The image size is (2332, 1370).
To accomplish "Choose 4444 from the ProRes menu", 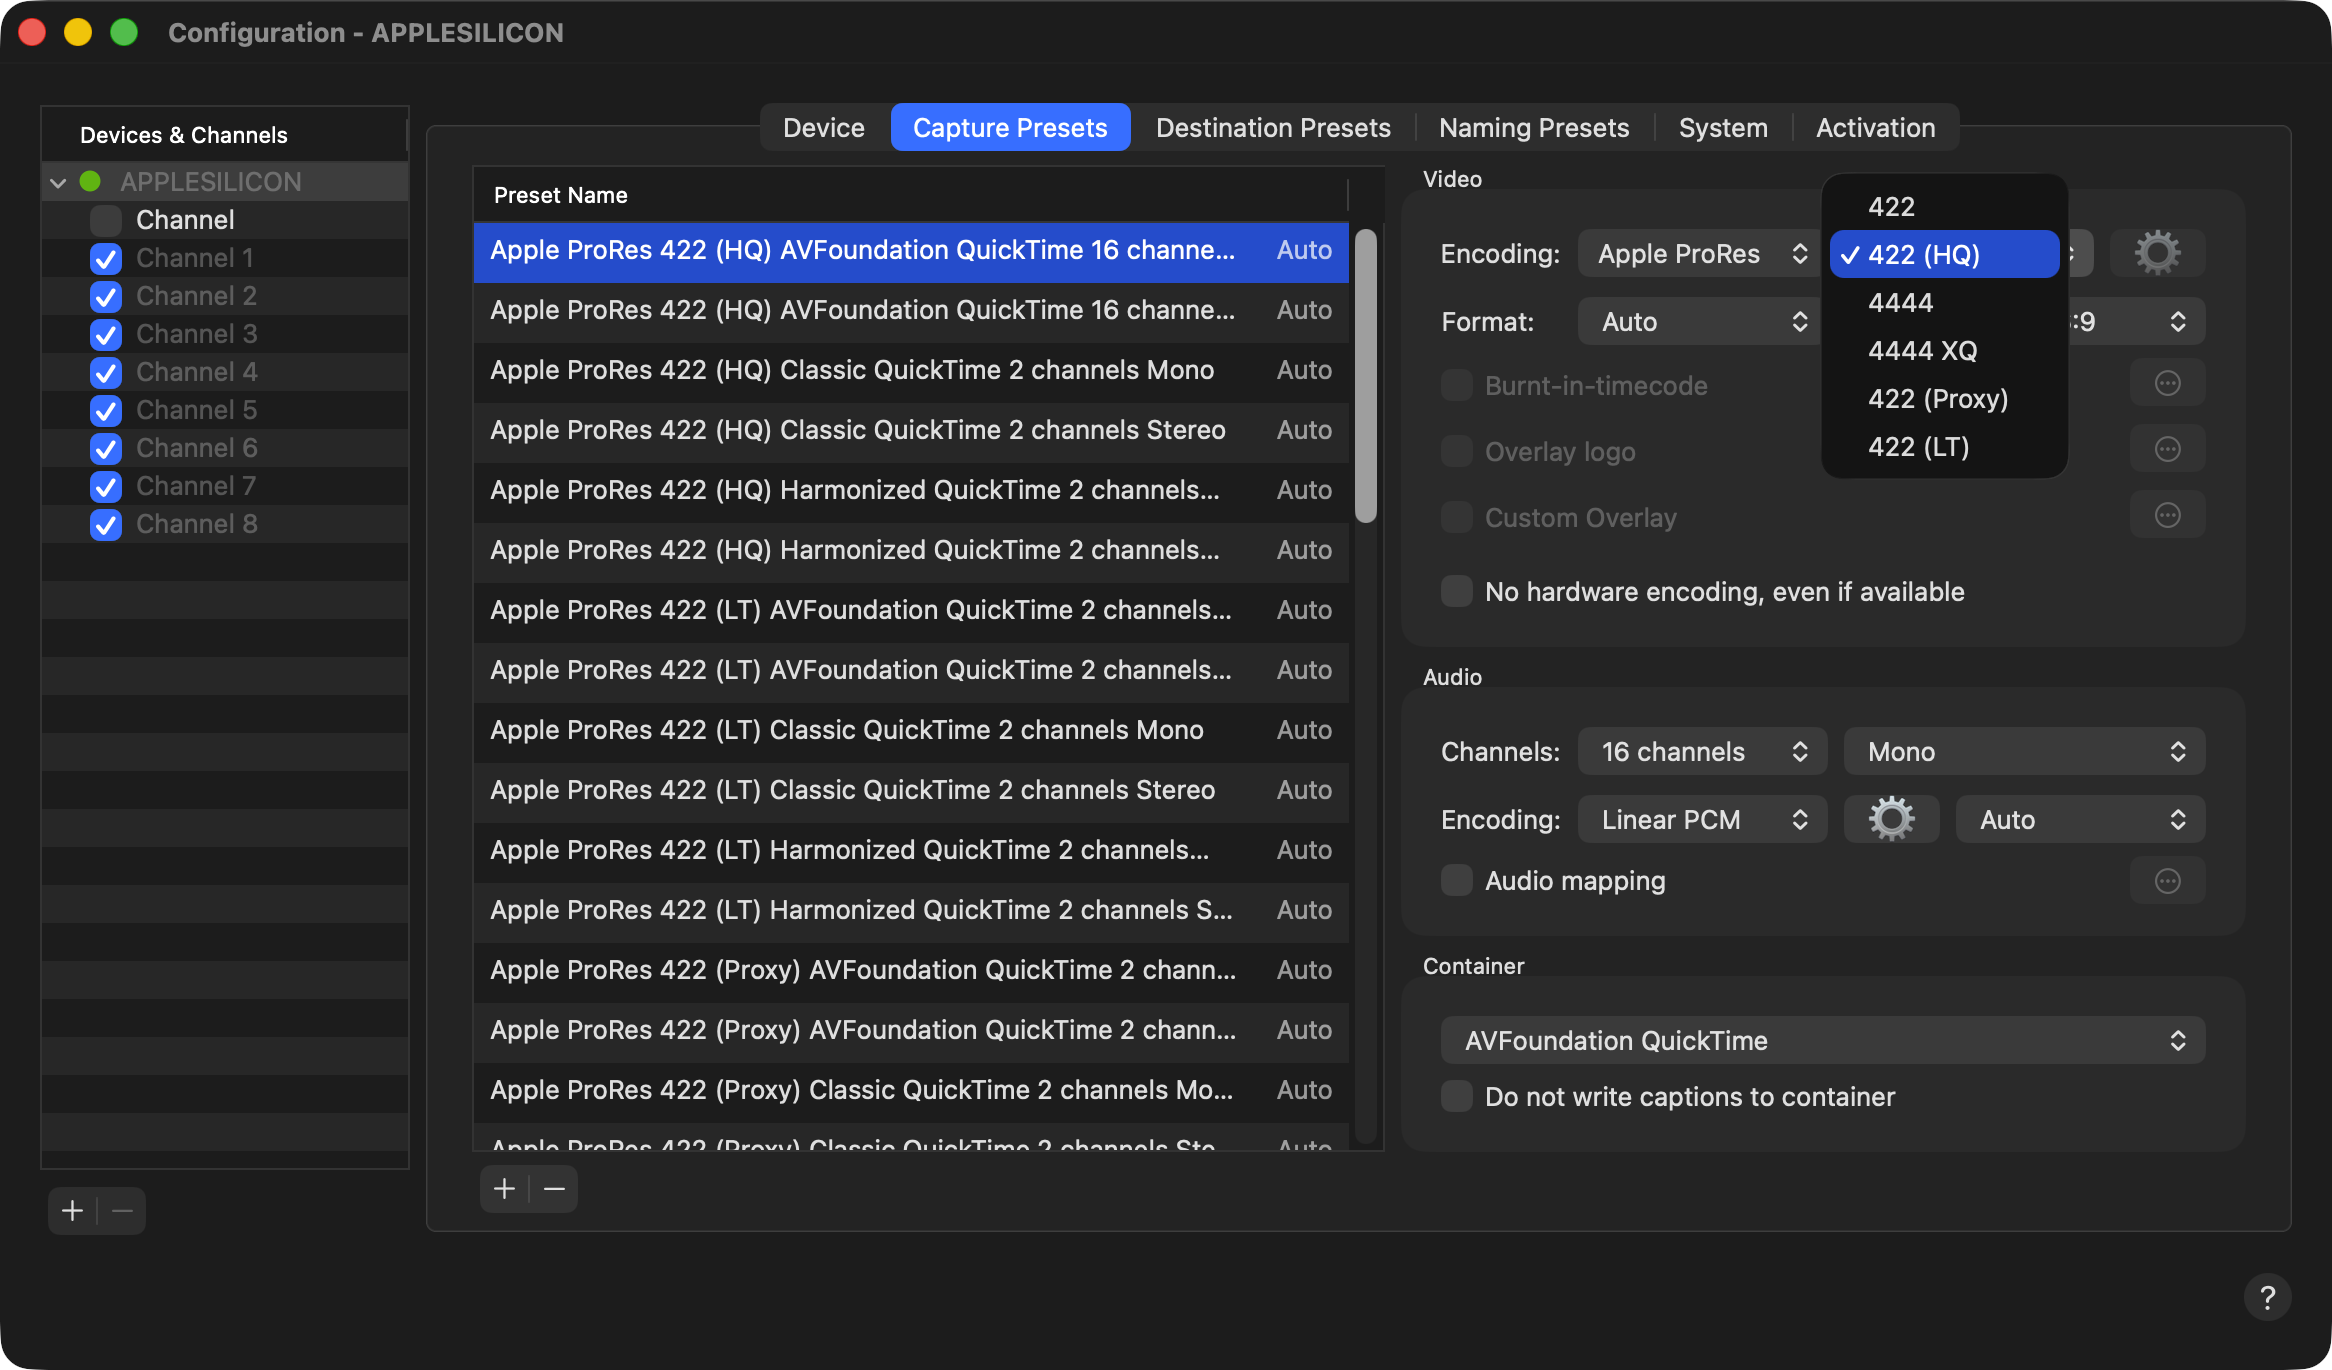I will [x=1945, y=302].
